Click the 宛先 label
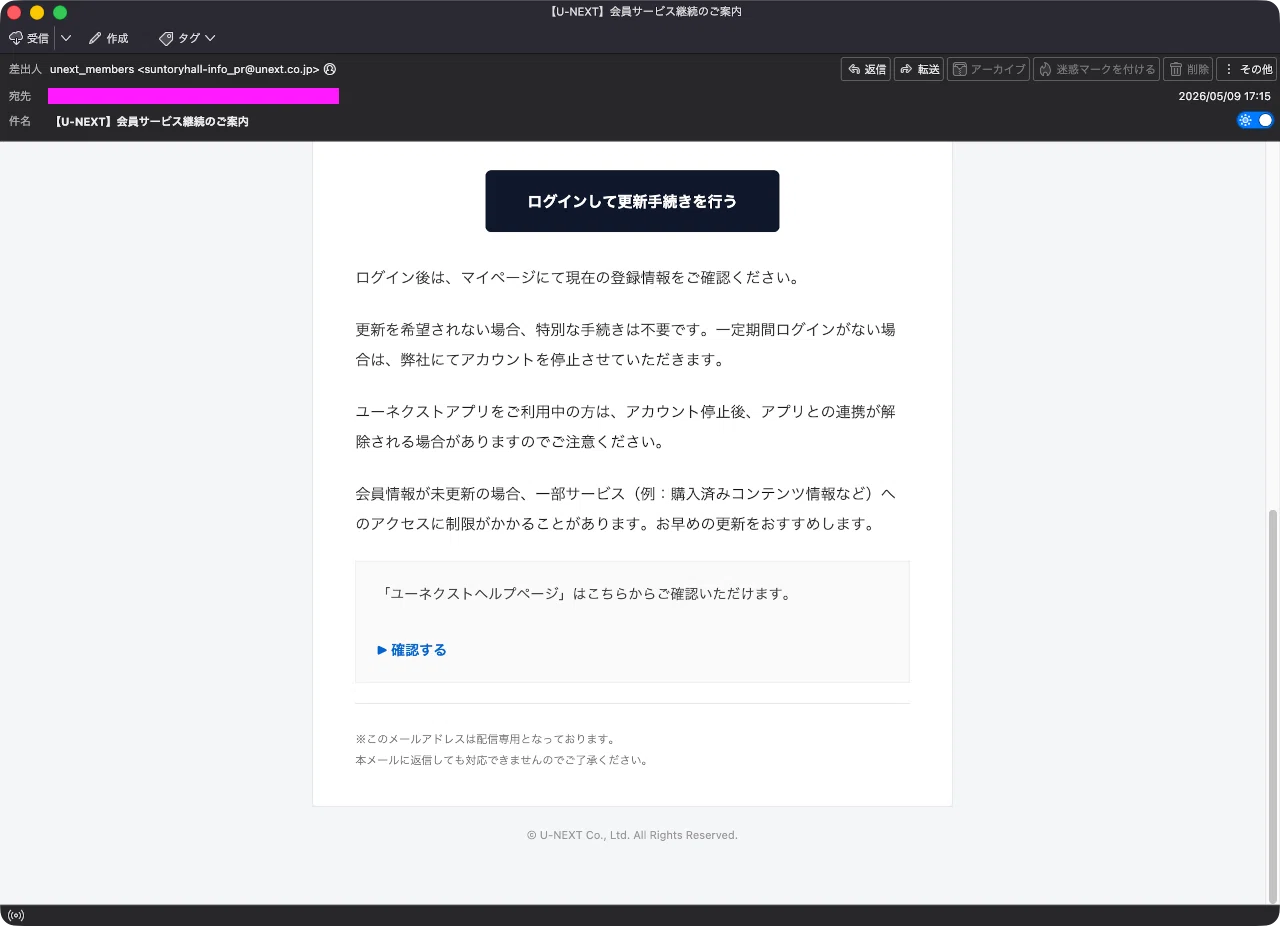Viewport: 1280px width, 926px height. click(20, 96)
